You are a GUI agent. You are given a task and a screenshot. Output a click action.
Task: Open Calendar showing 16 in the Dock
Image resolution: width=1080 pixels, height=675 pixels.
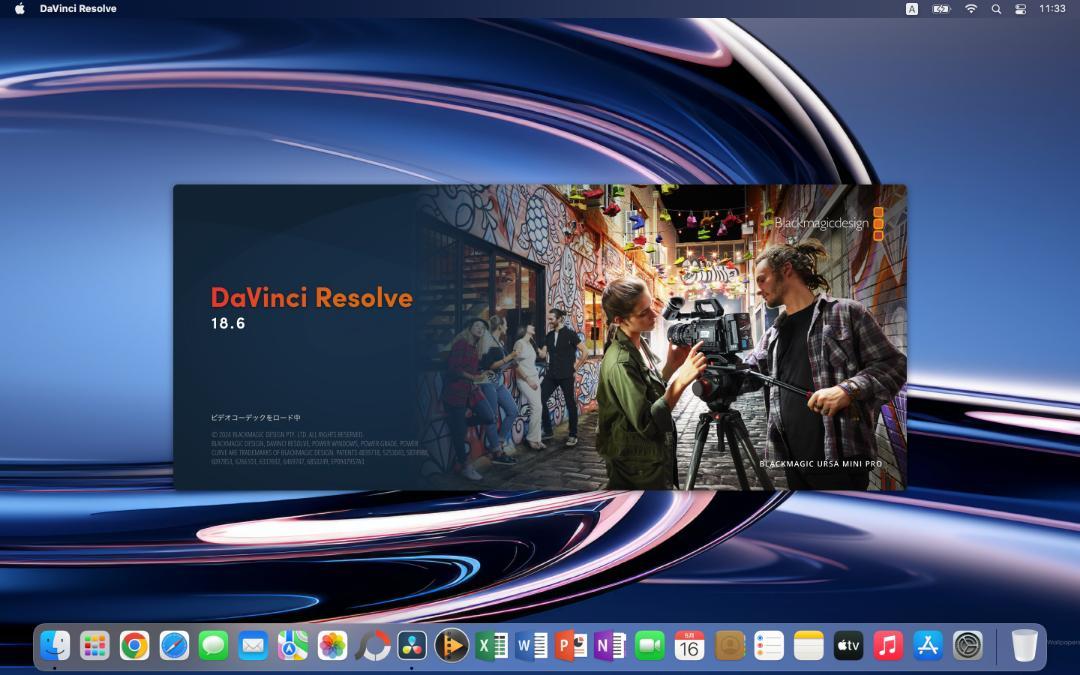689,646
